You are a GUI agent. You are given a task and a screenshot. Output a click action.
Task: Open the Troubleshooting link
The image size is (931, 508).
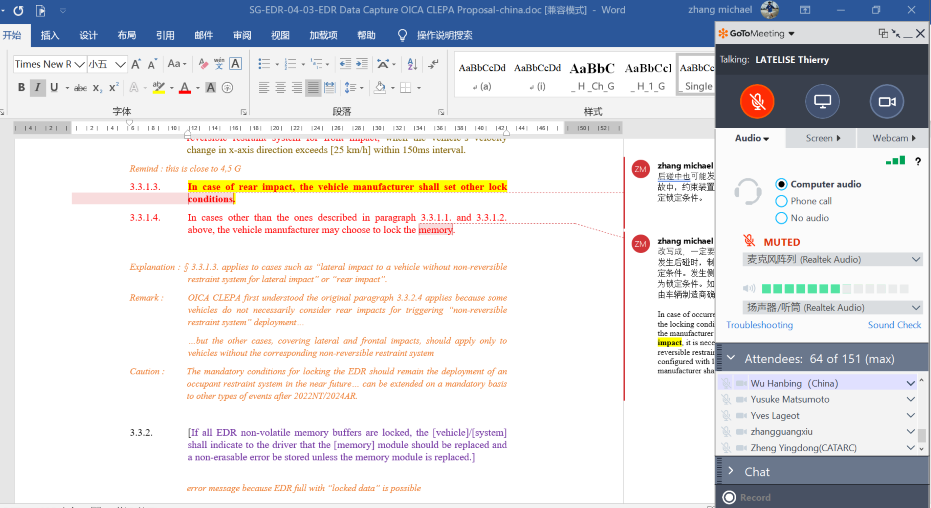pos(759,325)
